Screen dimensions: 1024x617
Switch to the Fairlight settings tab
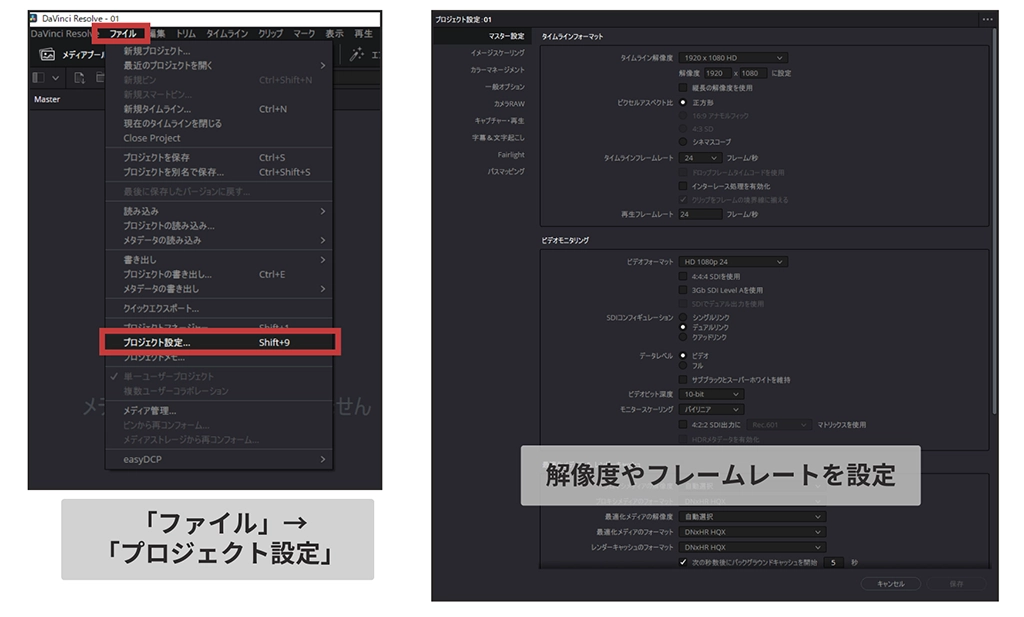pos(511,155)
